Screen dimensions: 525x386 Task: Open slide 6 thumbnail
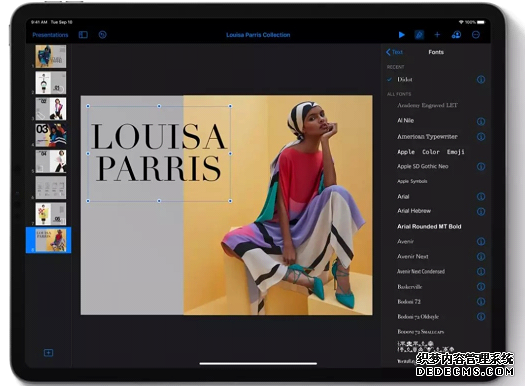[51, 187]
